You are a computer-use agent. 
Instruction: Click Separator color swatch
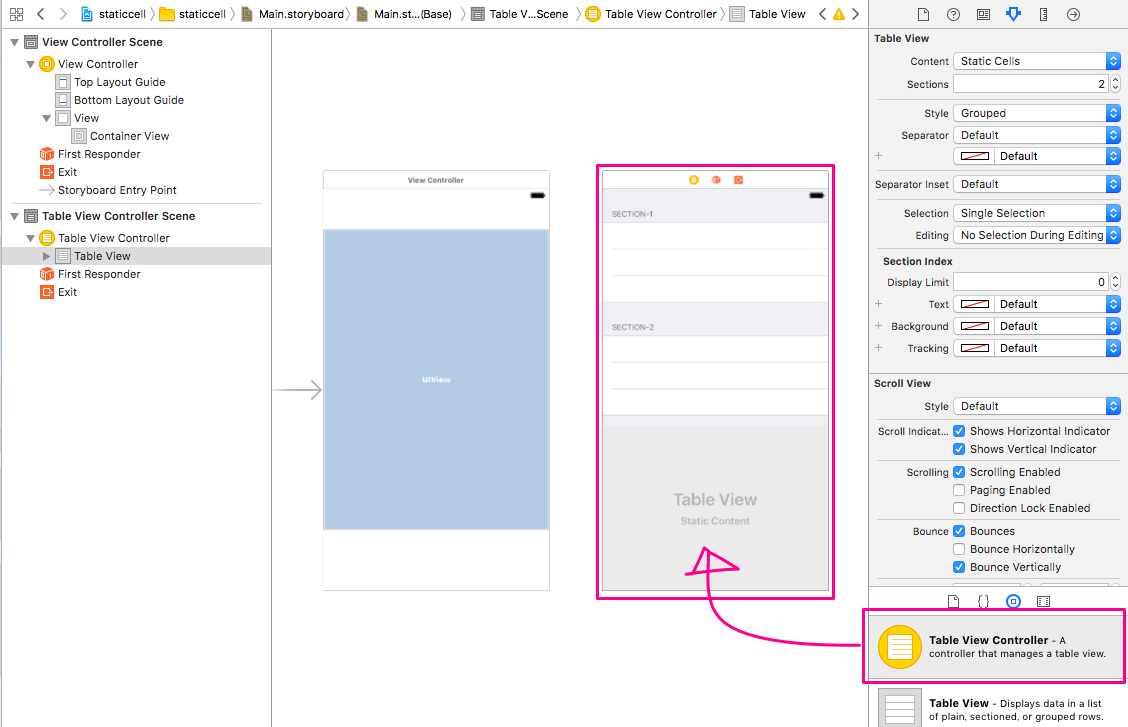975,156
